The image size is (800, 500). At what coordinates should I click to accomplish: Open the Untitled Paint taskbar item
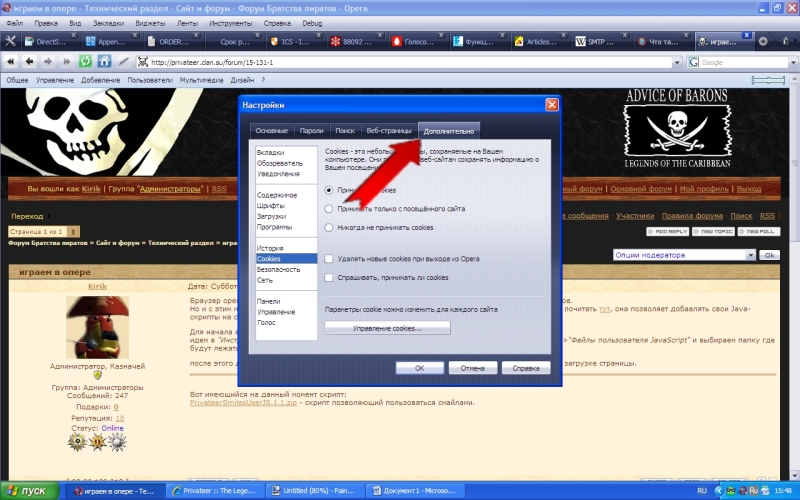tap(315, 491)
